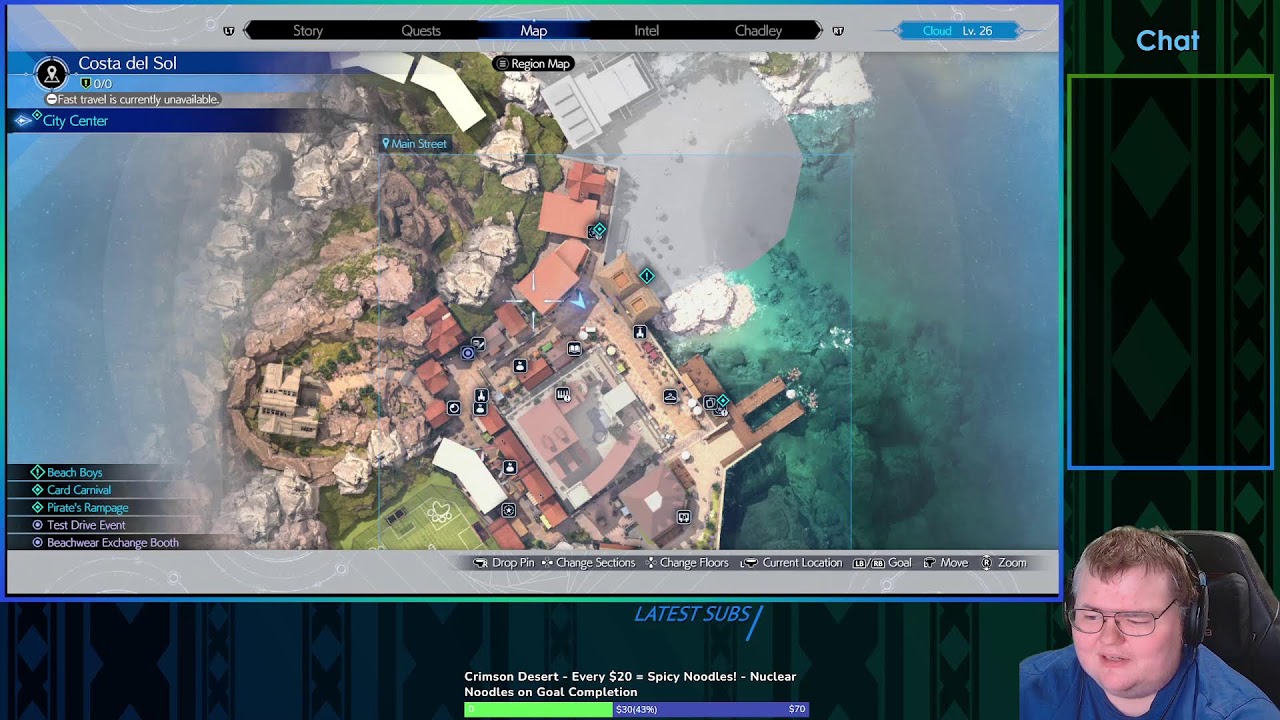Image resolution: width=1280 pixels, height=720 pixels.
Task: Click the Move control hint
Action: coord(945,563)
